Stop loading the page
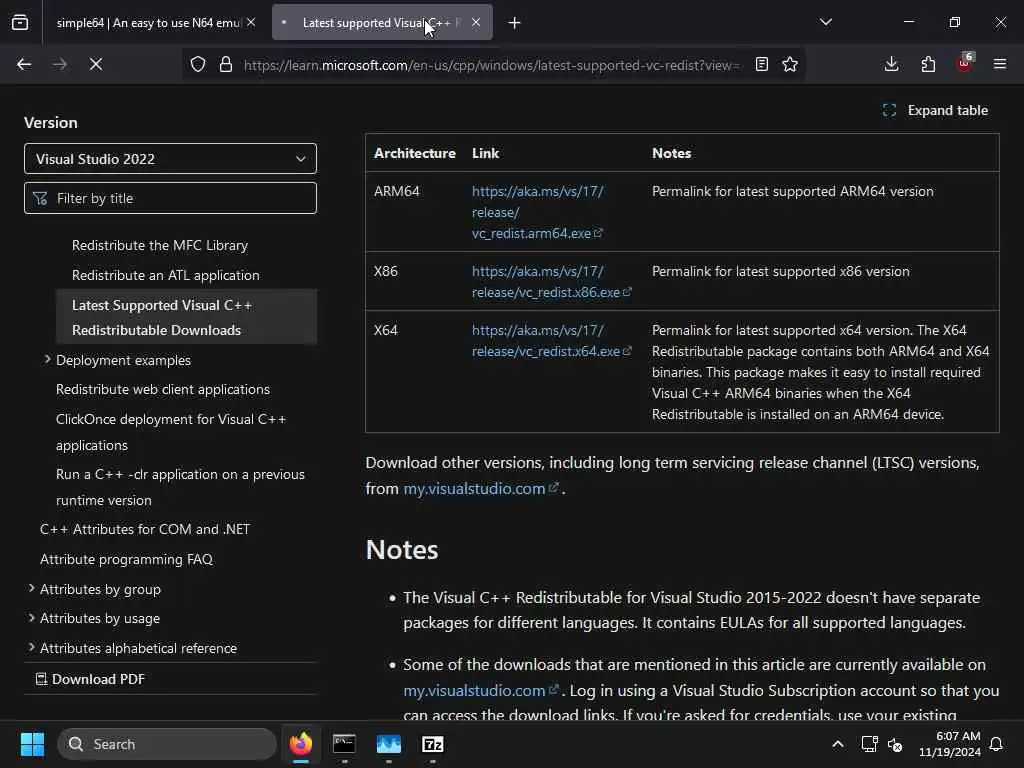The height and width of the screenshot is (768, 1024). tap(96, 64)
